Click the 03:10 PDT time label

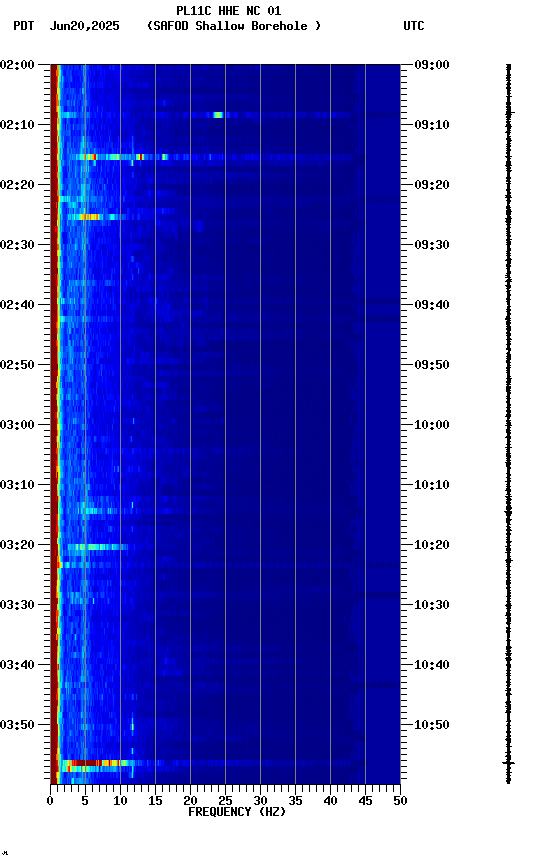click(17, 485)
